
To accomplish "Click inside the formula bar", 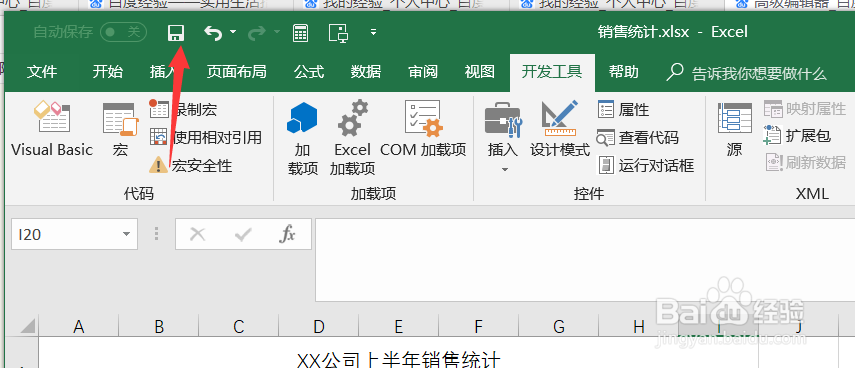I will pos(585,260).
